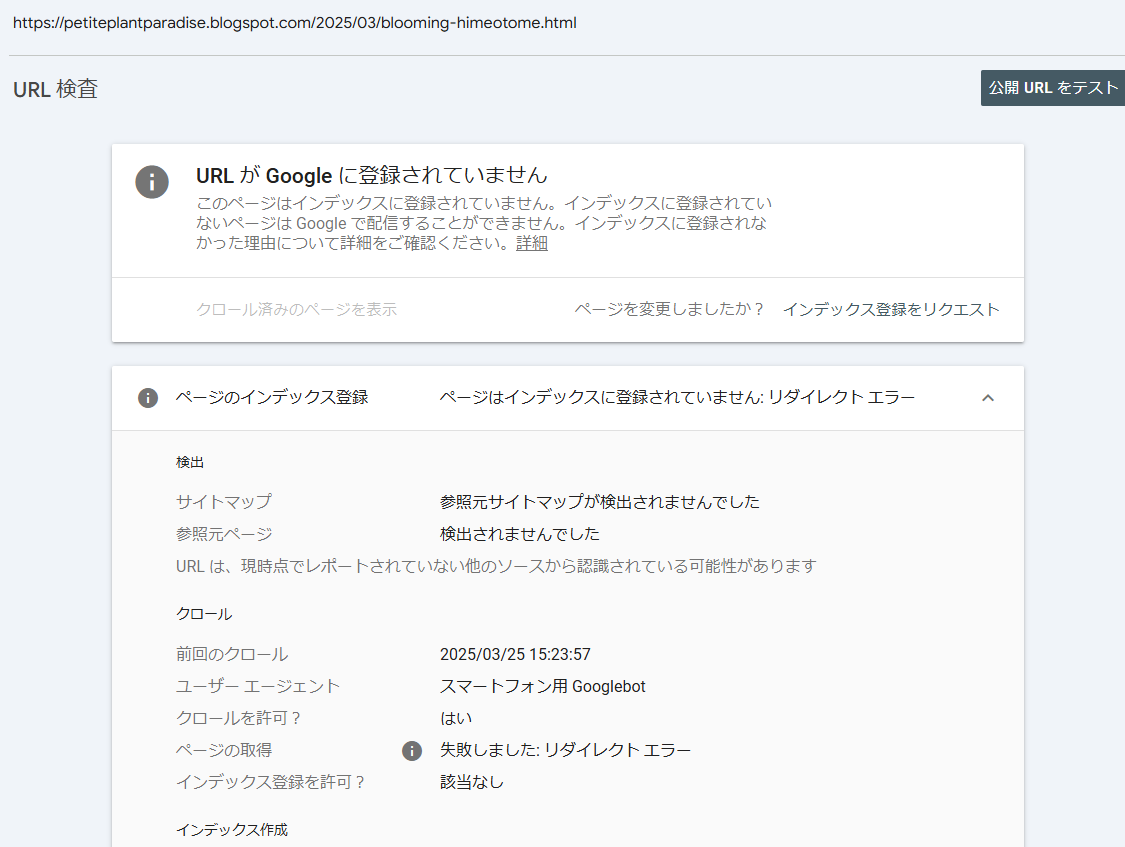Click the 前回のクロール timestamp value

point(516,653)
